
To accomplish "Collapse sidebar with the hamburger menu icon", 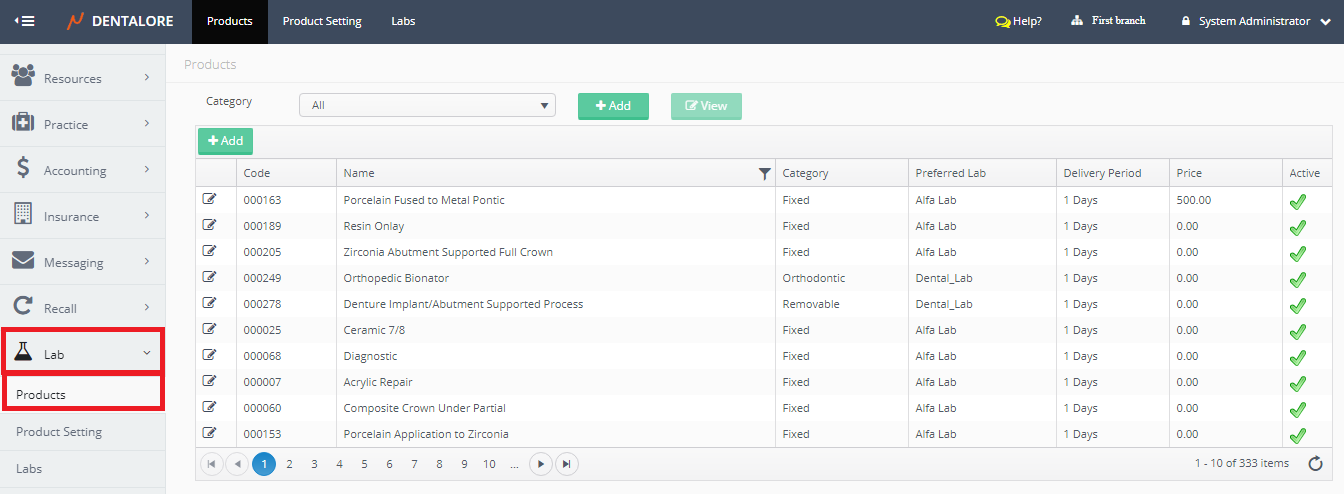I will [25, 21].
